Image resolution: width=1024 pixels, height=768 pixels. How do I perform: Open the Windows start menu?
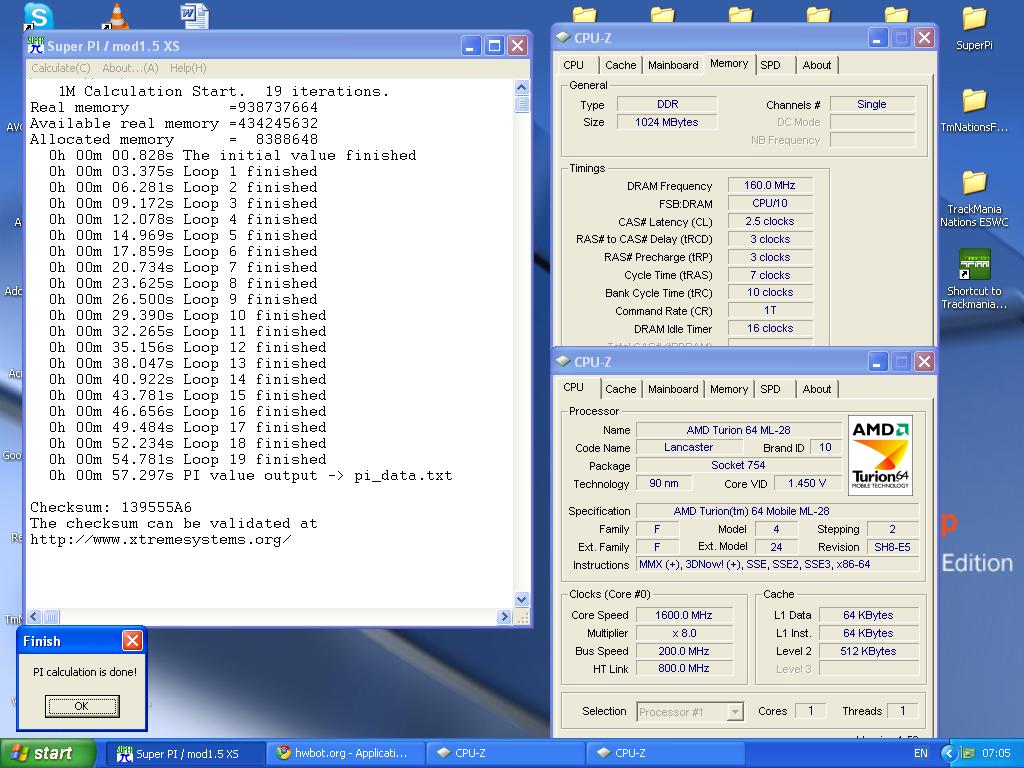pyautogui.click(x=46, y=753)
